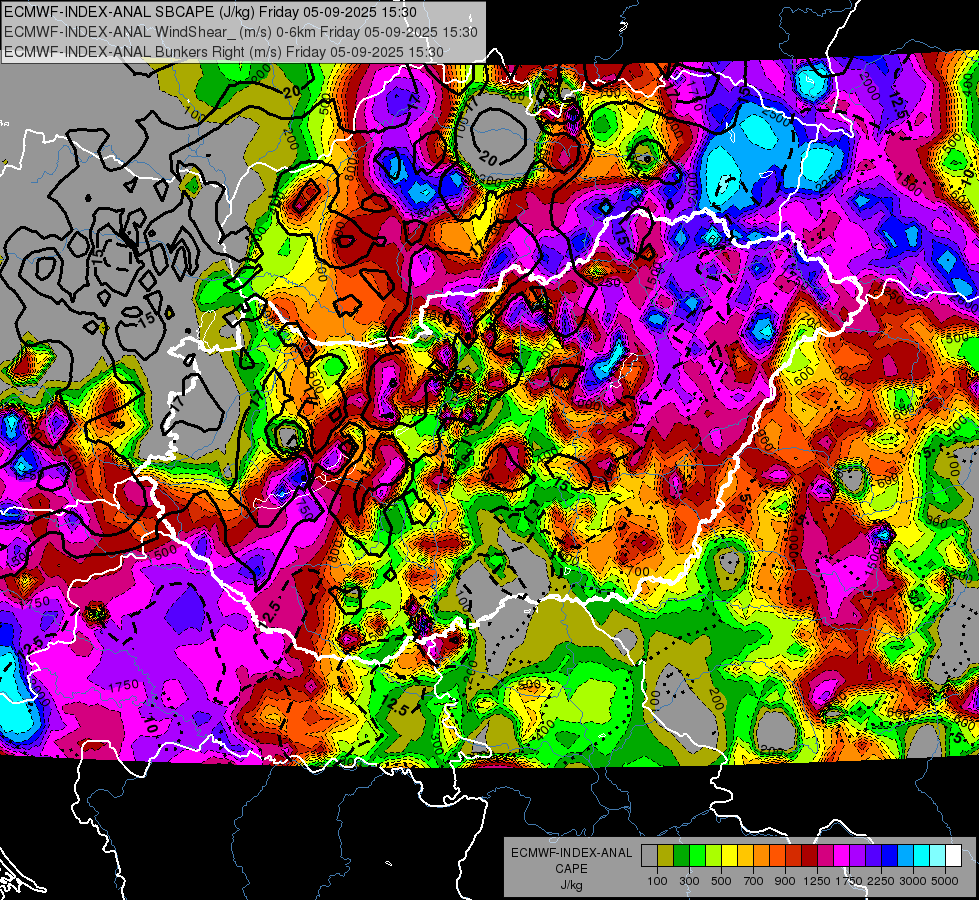
Task: Select the dark red legend swatch above 1250
Action: coord(810,856)
